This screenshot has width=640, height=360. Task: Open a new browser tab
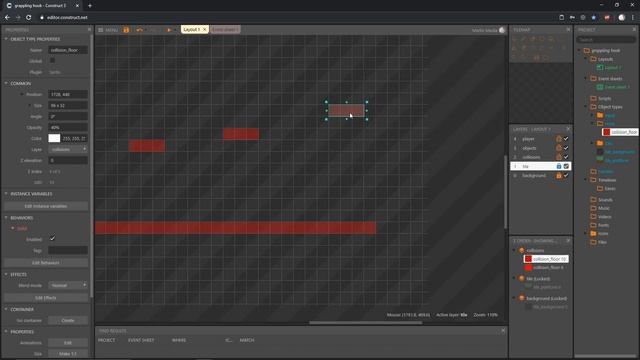click(x=90, y=6)
